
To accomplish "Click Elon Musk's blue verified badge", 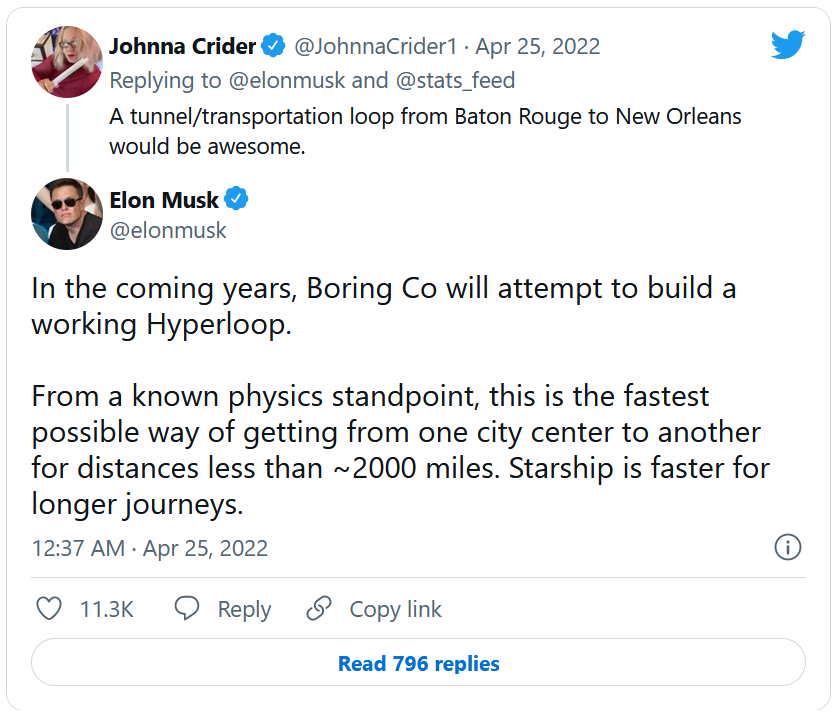I will click(236, 200).
